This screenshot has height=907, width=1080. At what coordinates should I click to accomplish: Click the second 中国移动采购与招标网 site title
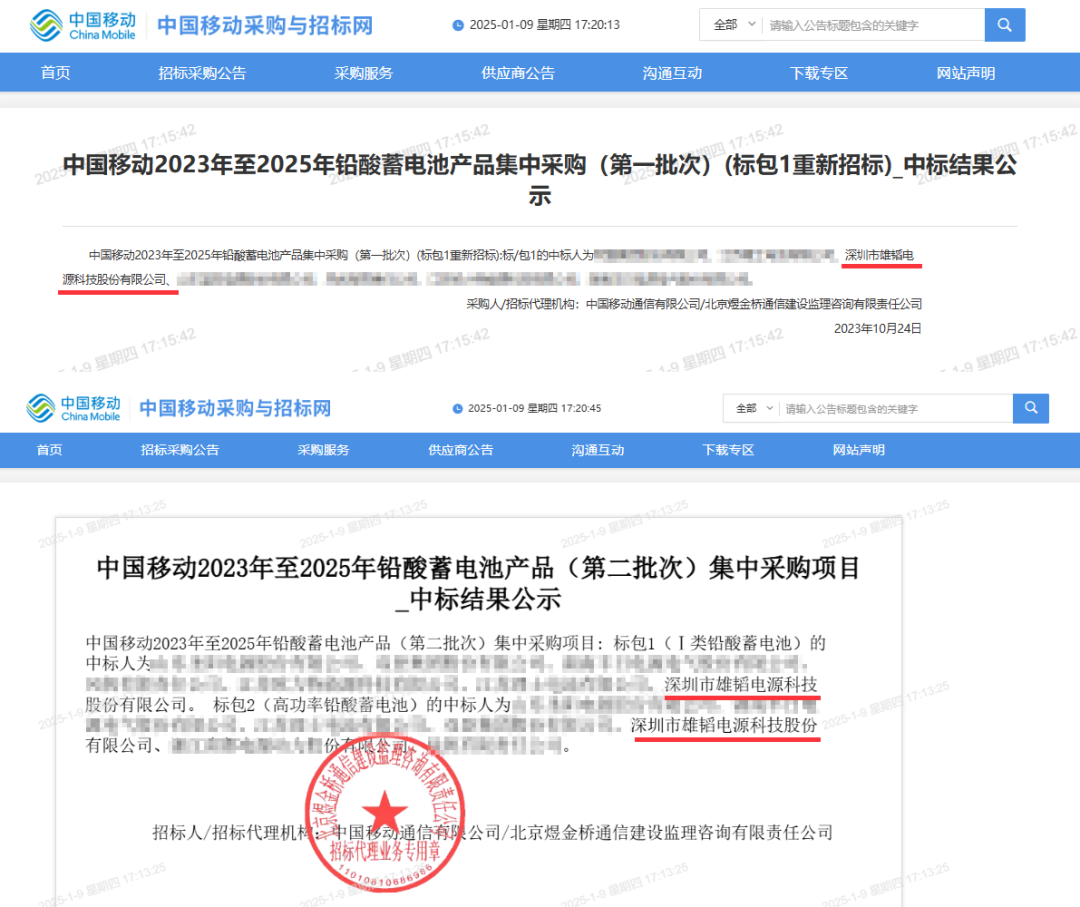tap(235, 408)
